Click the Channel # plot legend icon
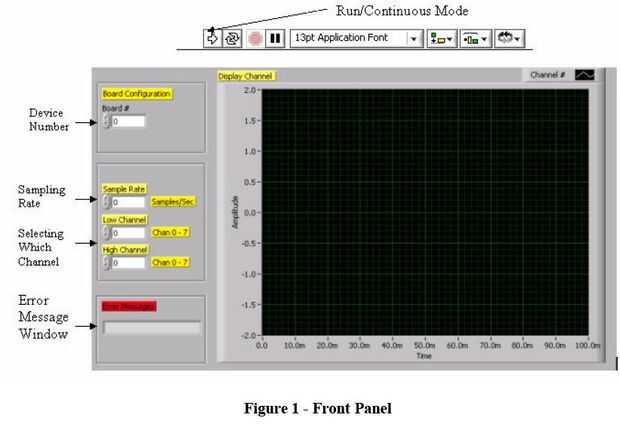The height and width of the screenshot is (424, 620). (x=584, y=75)
